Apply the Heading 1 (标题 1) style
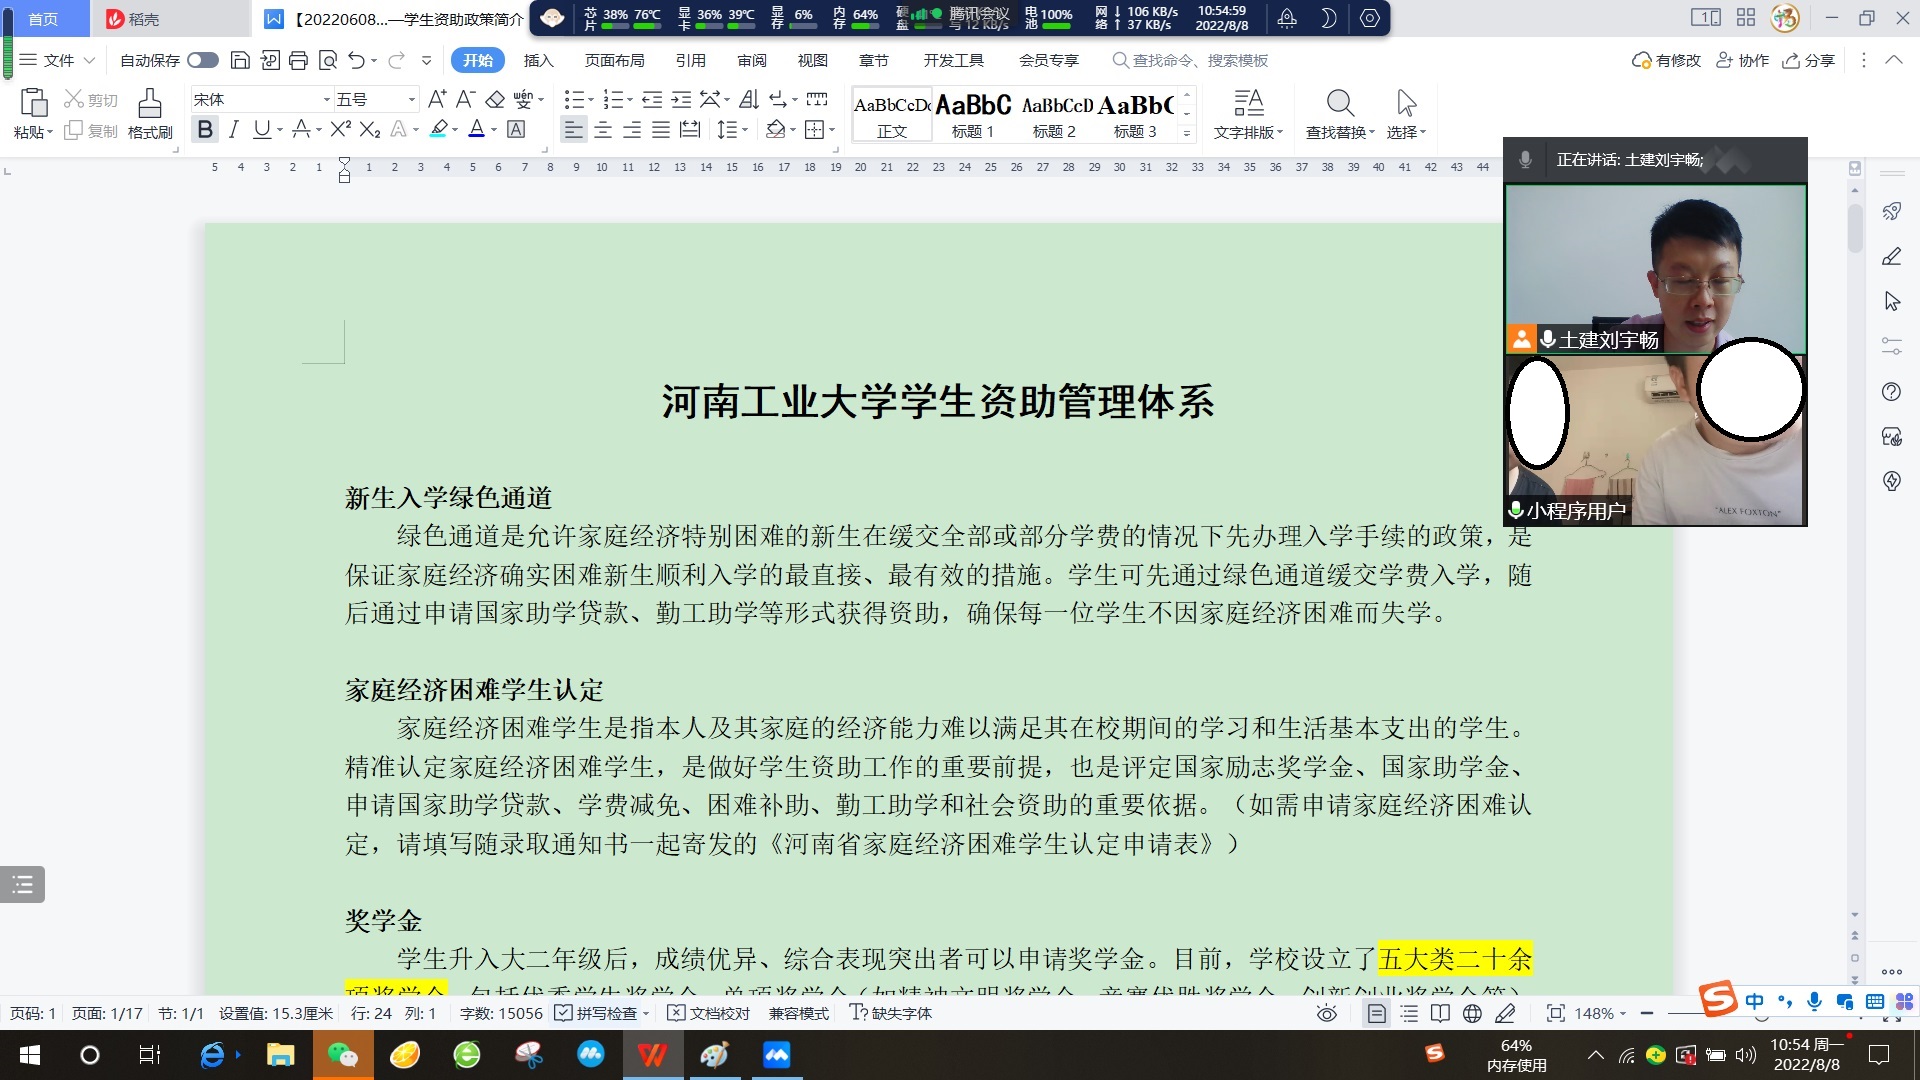This screenshot has width=1920, height=1080. 973,114
